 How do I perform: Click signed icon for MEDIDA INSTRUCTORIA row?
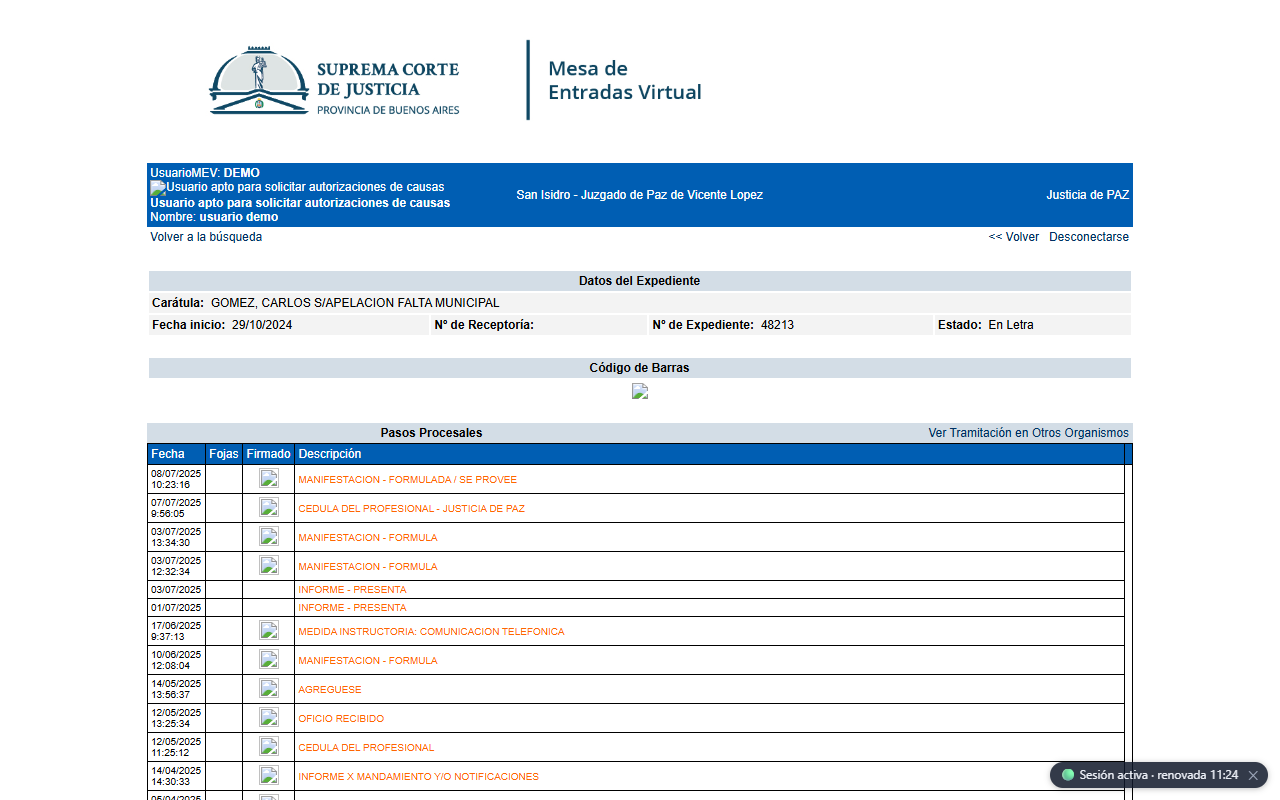[x=269, y=631]
